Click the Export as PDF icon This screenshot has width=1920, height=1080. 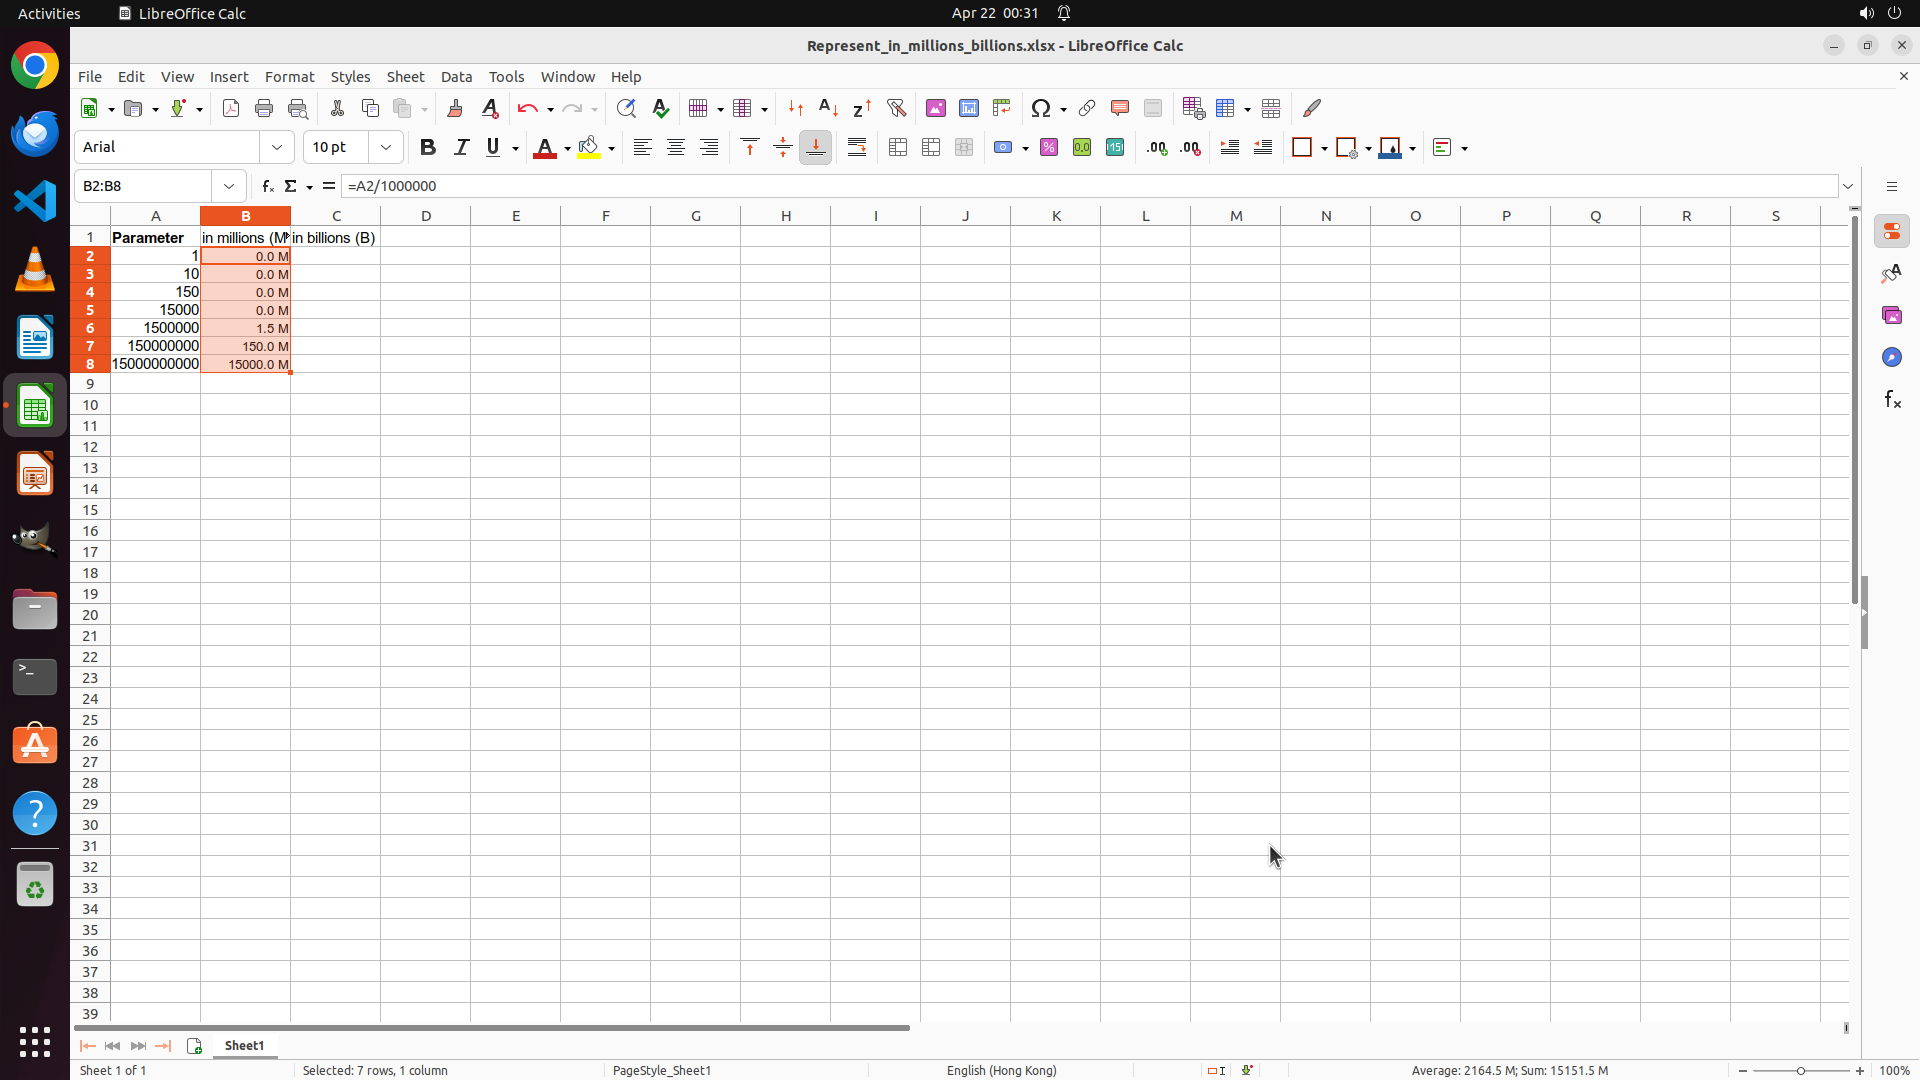tap(231, 109)
